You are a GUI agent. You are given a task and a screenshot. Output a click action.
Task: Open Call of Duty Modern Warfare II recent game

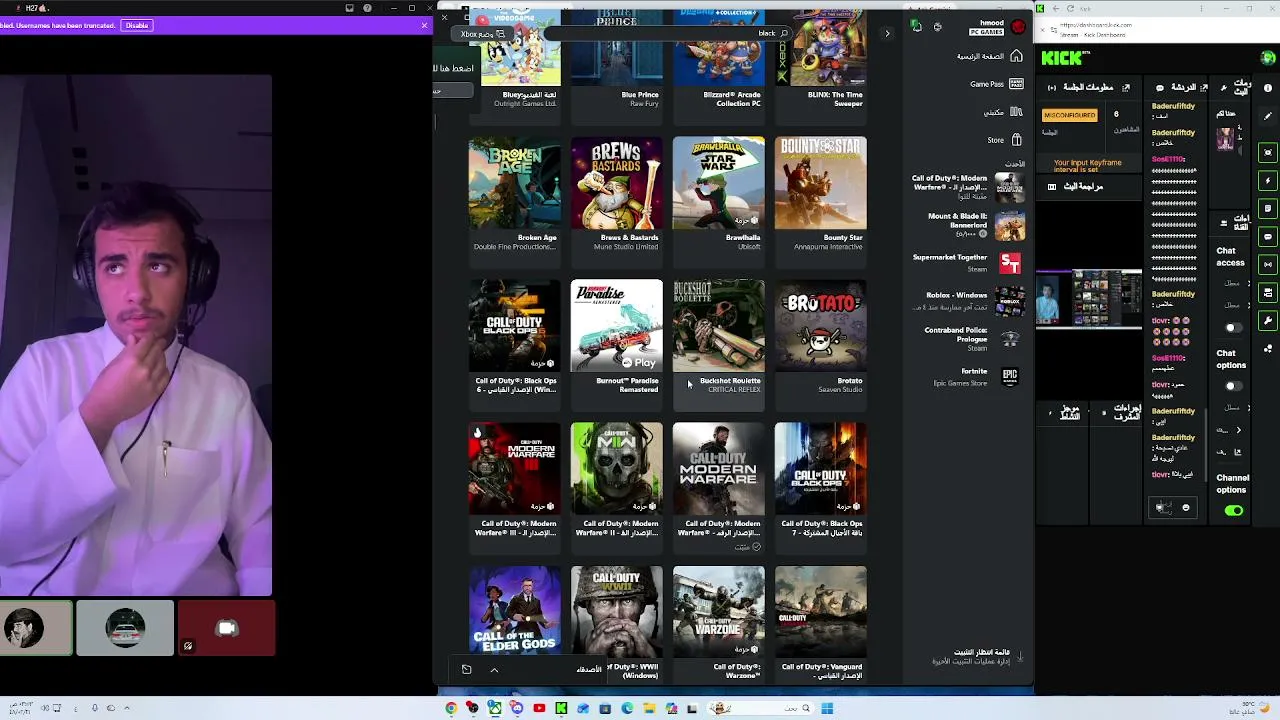966,187
